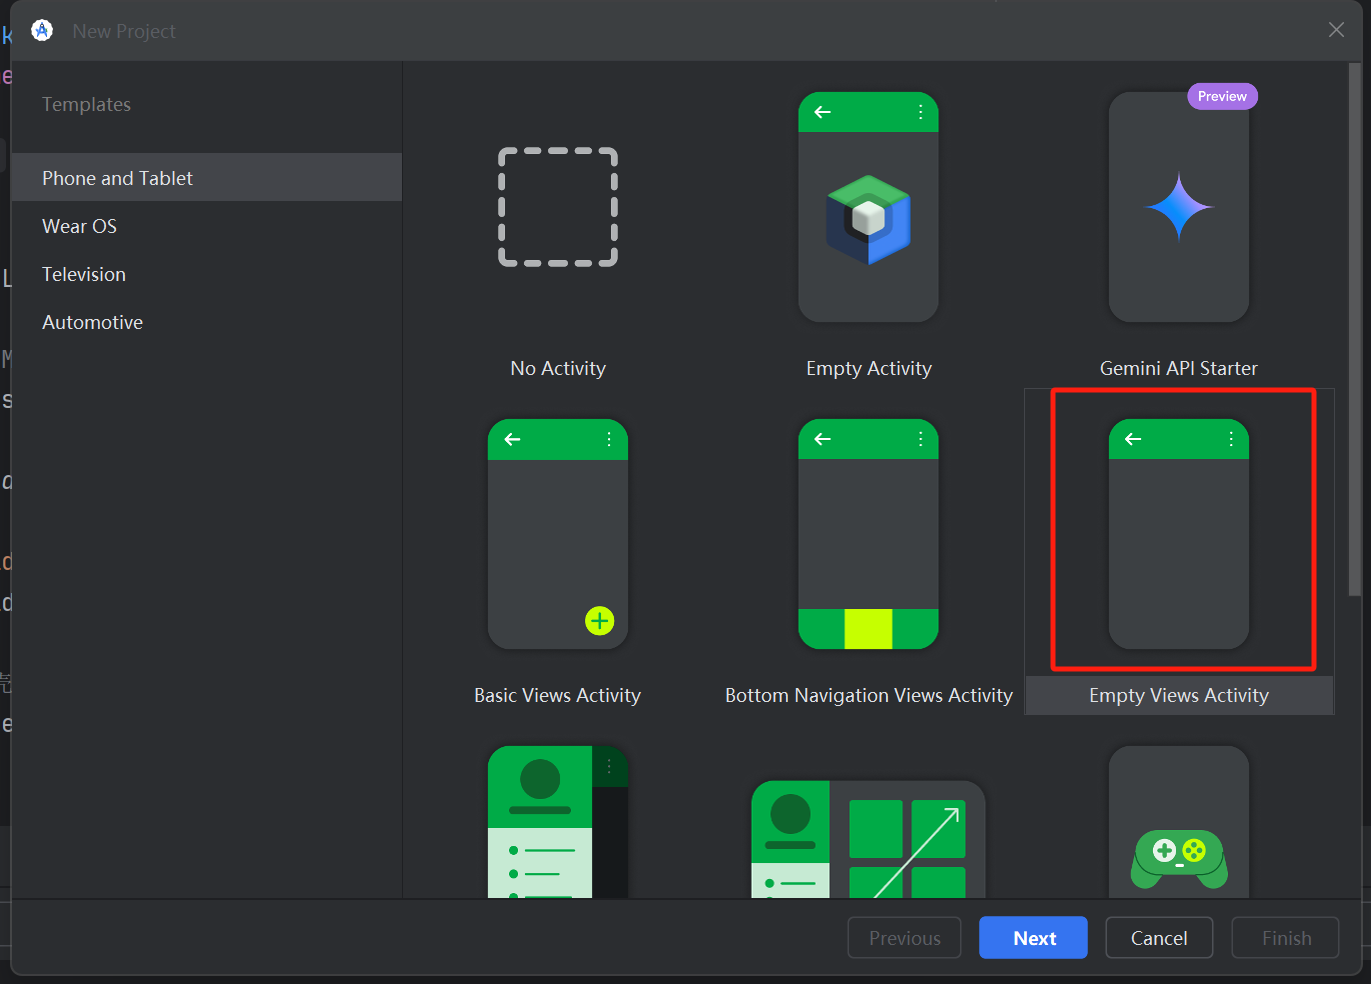Click the yellow bottom navigation tab highlight
Image resolution: width=1371 pixels, height=984 pixels.
click(x=868, y=629)
